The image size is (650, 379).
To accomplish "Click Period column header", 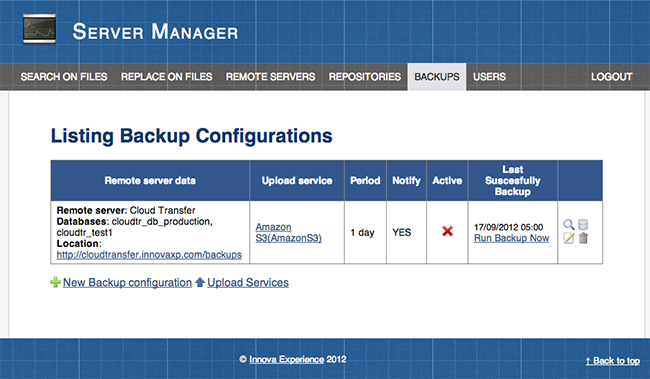I will (365, 180).
